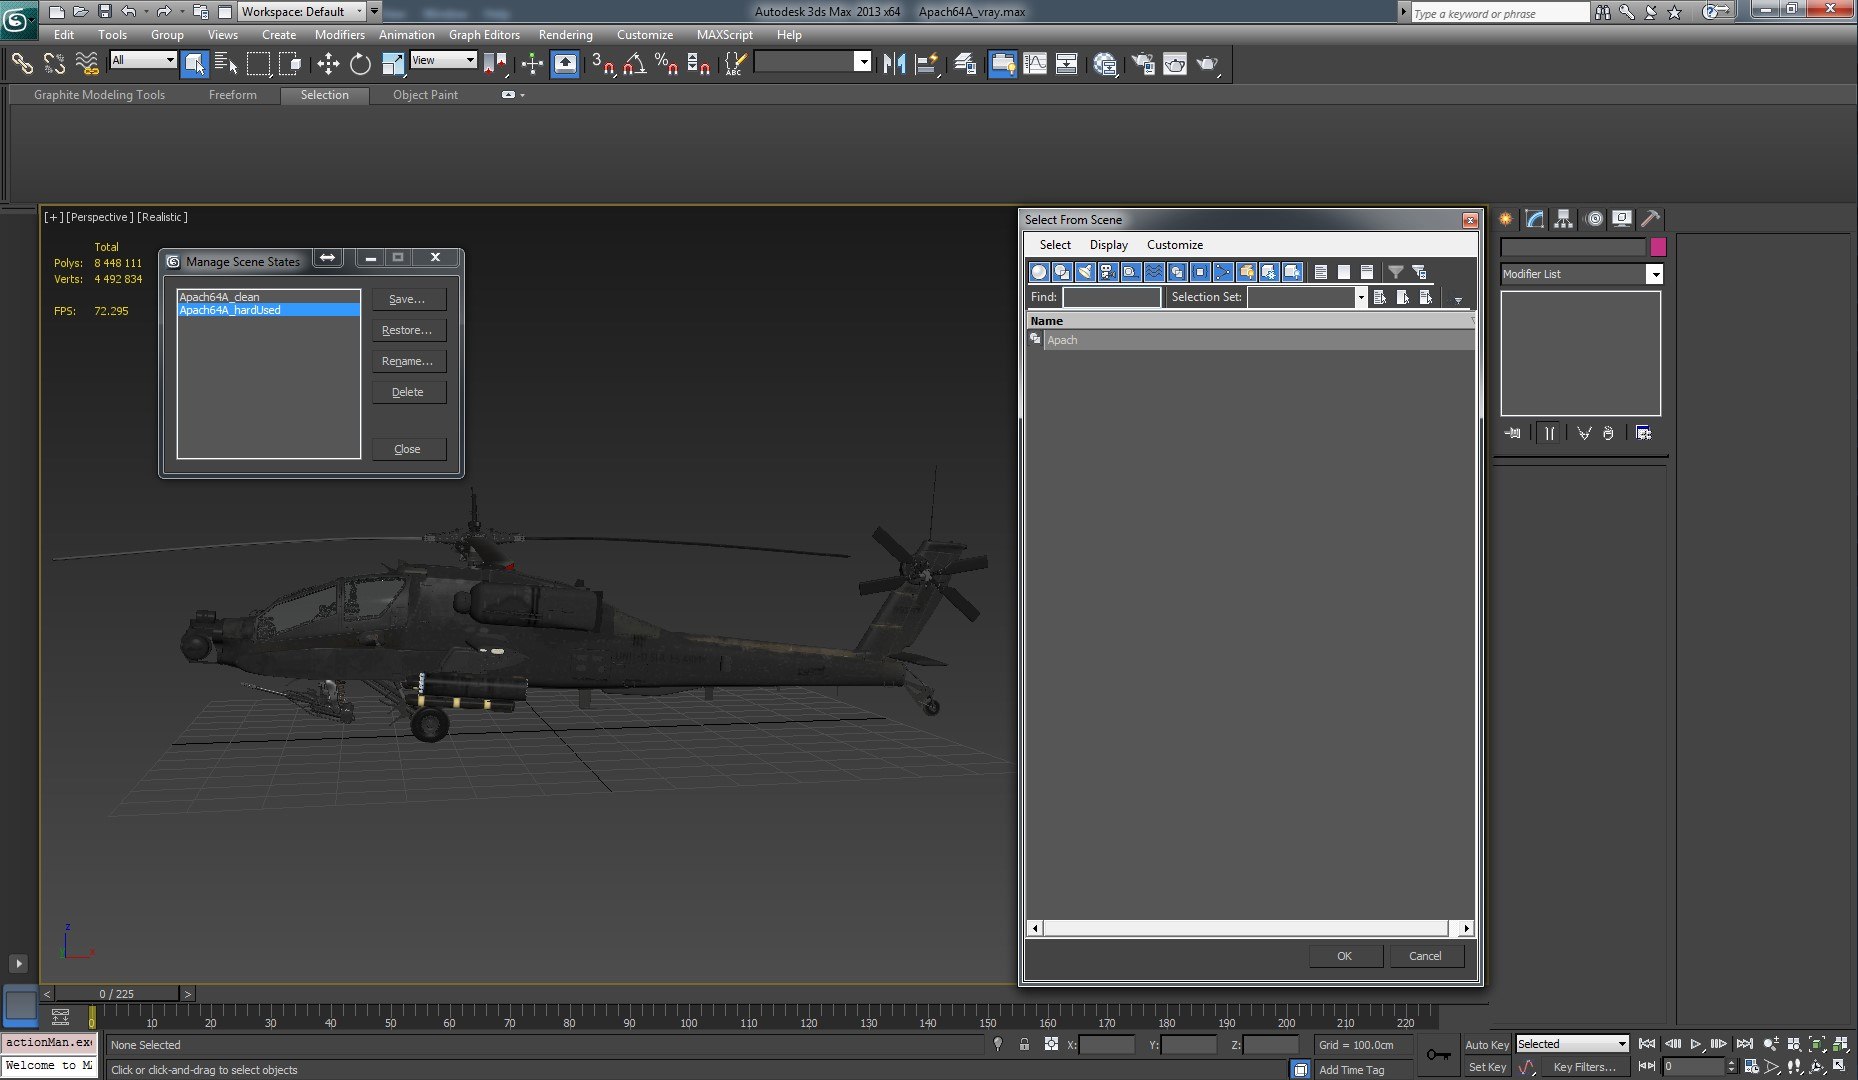Toggle the Selection Lock padlock icon
Image resolution: width=1858 pixels, height=1080 pixels.
click(x=1024, y=1044)
